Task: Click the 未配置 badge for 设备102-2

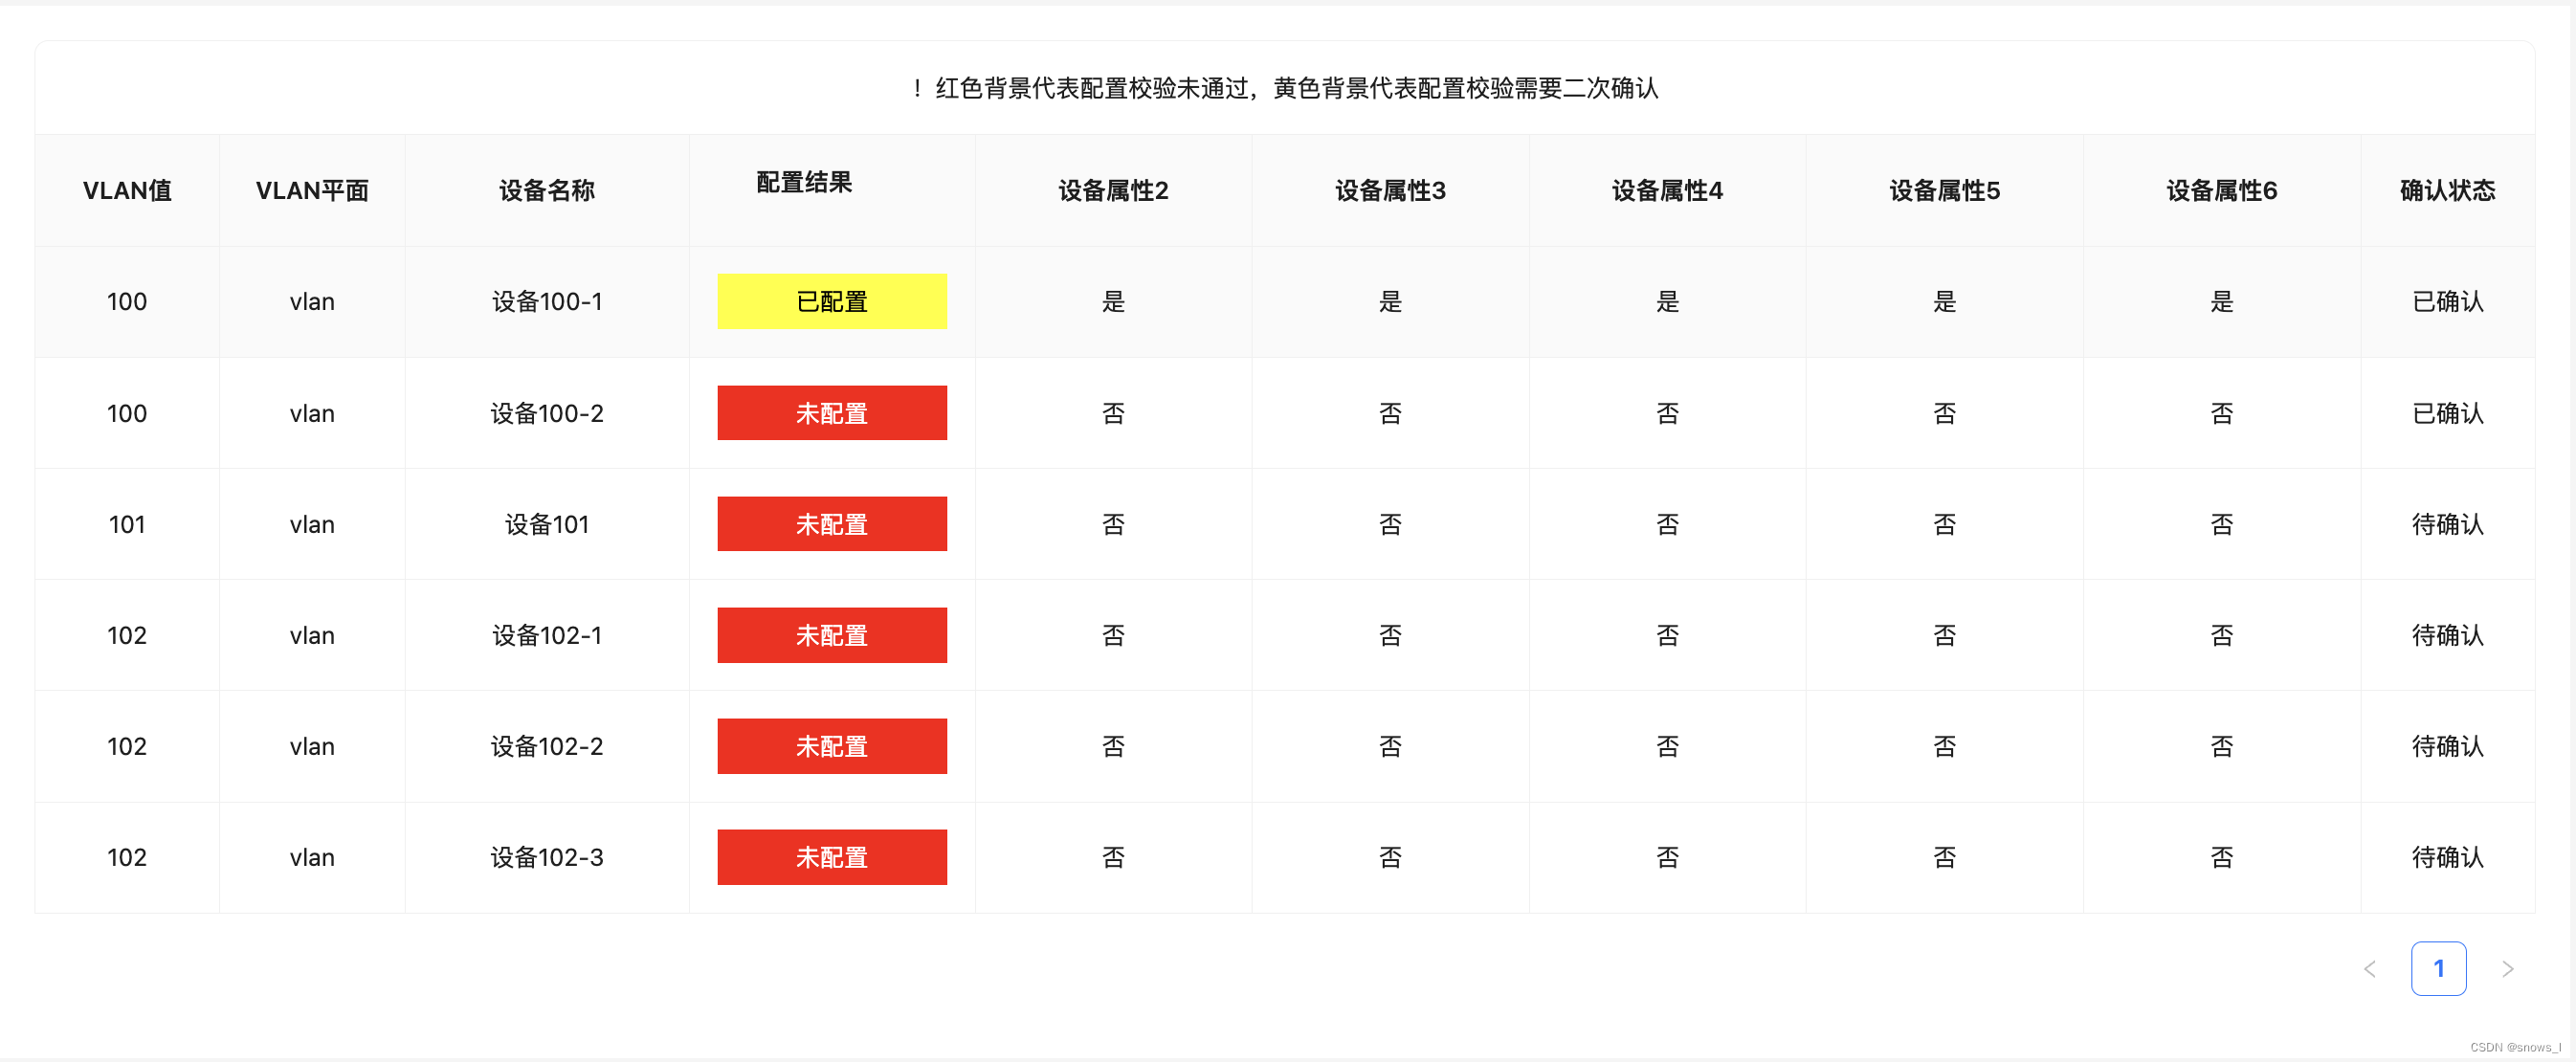Action: pos(831,745)
